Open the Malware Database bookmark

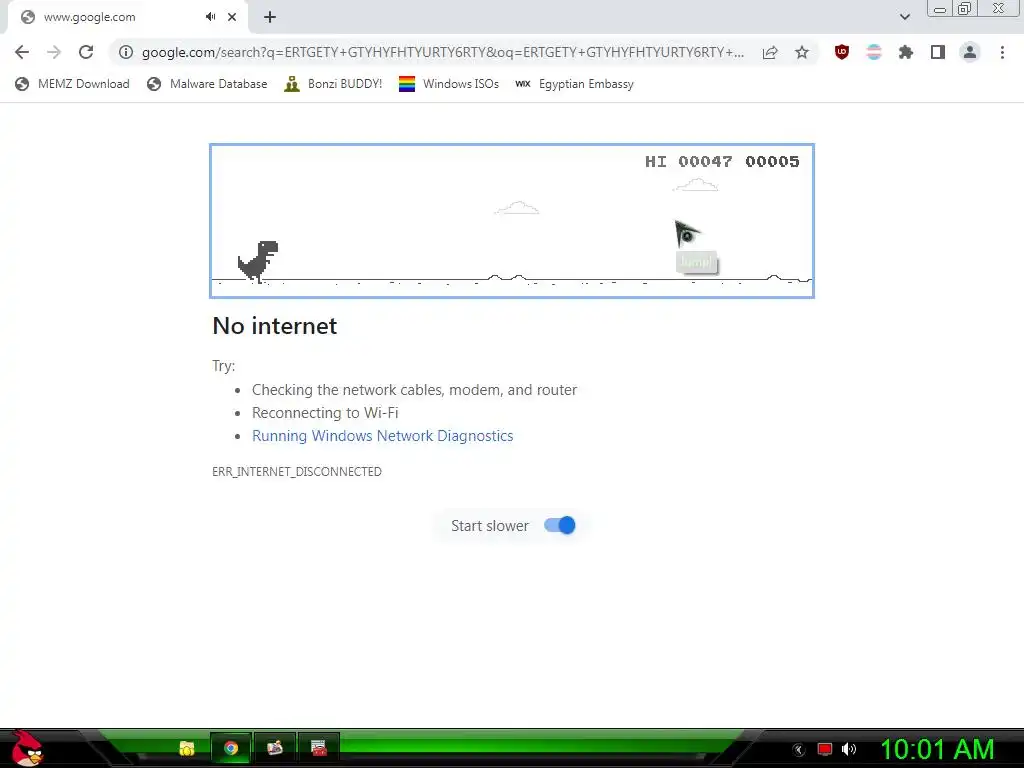207,84
